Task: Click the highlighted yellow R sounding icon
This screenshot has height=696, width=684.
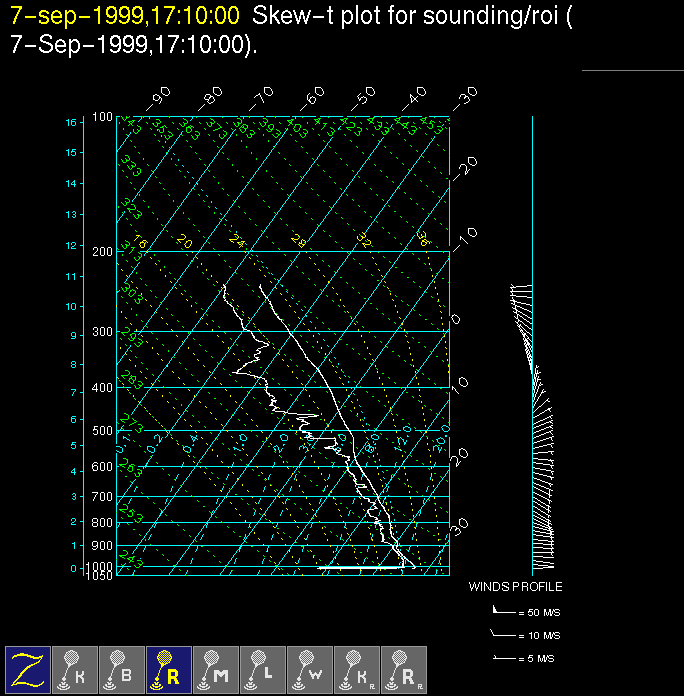Action: (x=169, y=669)
